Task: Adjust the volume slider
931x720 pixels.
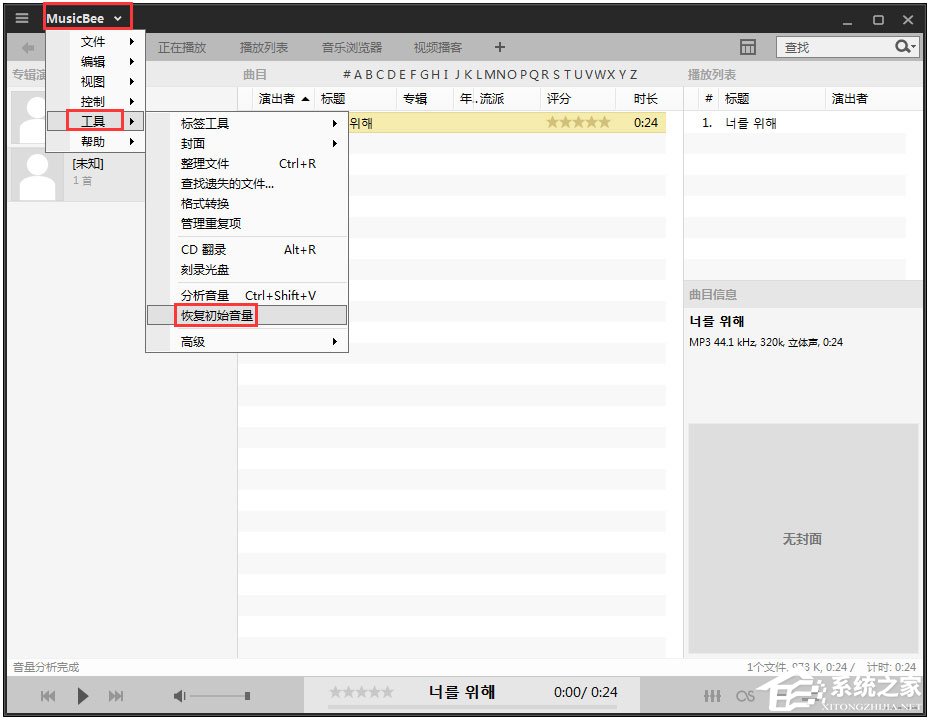Action: coord(222,695)
